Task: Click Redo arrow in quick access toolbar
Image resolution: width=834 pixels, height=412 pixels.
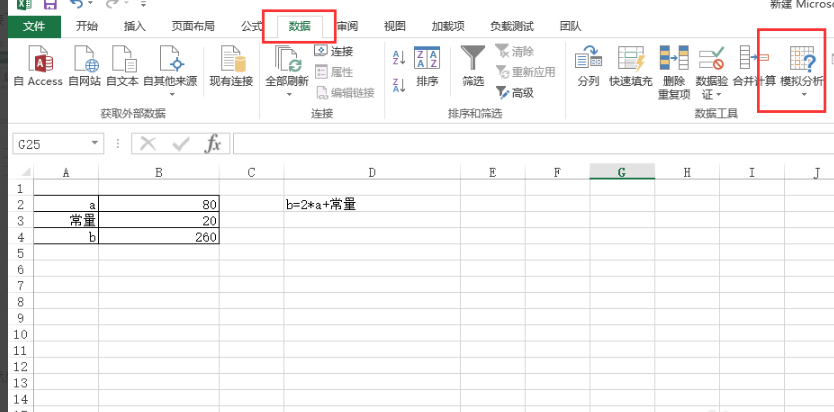Action: coord(112,4)
